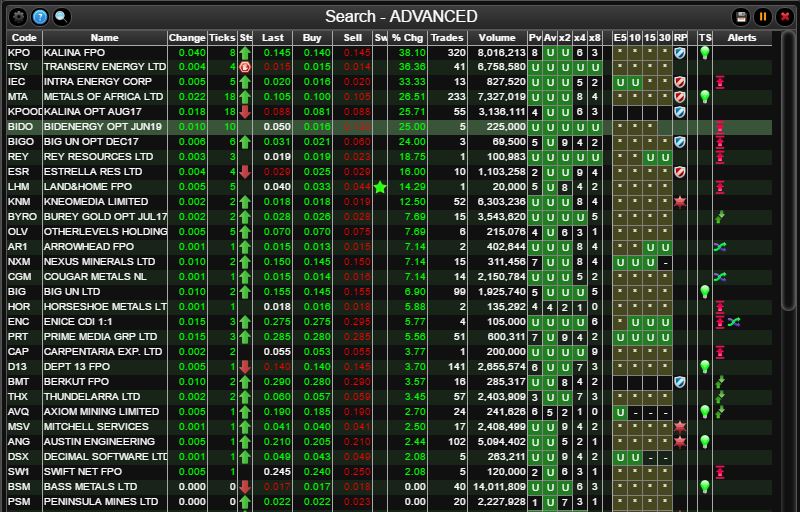Click the RP column header
The width and height of the screenshot is (800, 512).
tap(680, 38)
